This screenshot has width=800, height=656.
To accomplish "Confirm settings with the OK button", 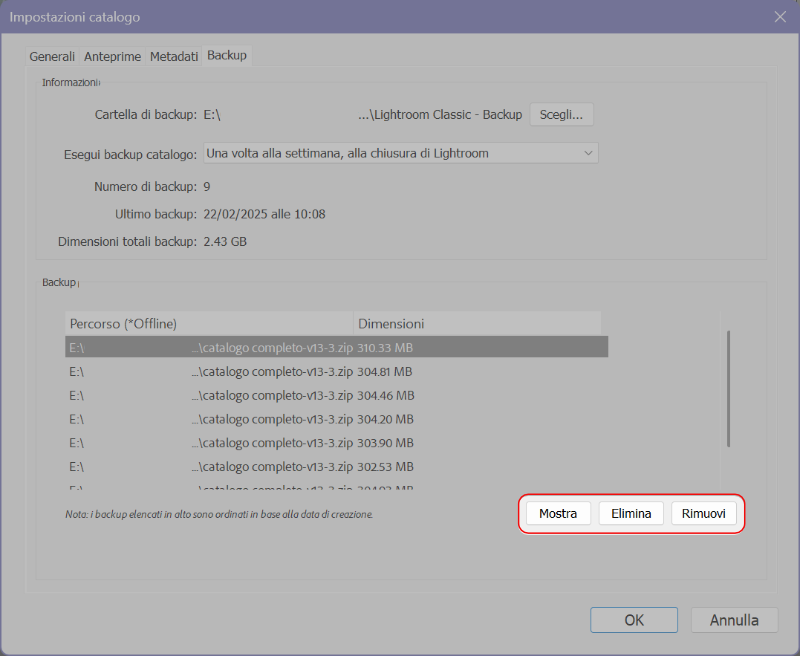I will point(634,619).
